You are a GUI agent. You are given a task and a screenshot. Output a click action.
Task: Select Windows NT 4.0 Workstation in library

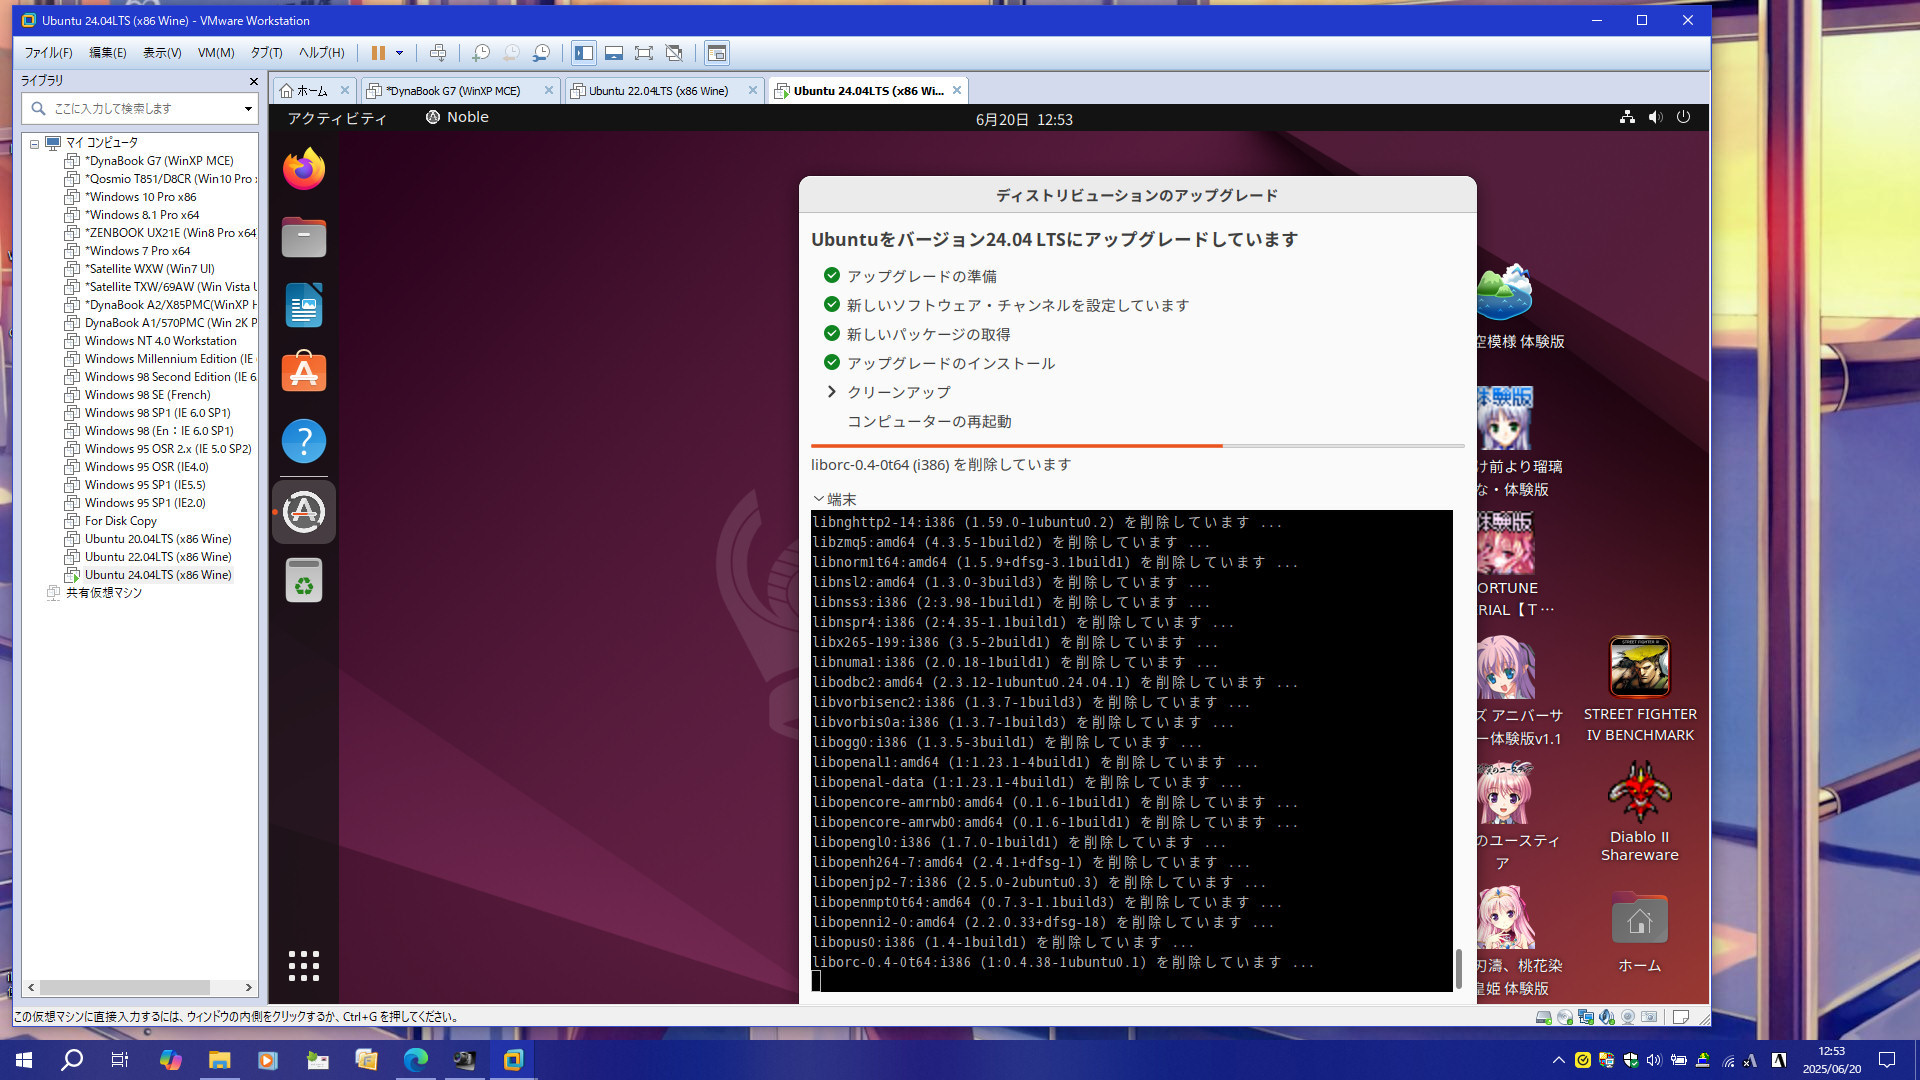[x=160, y=341]
